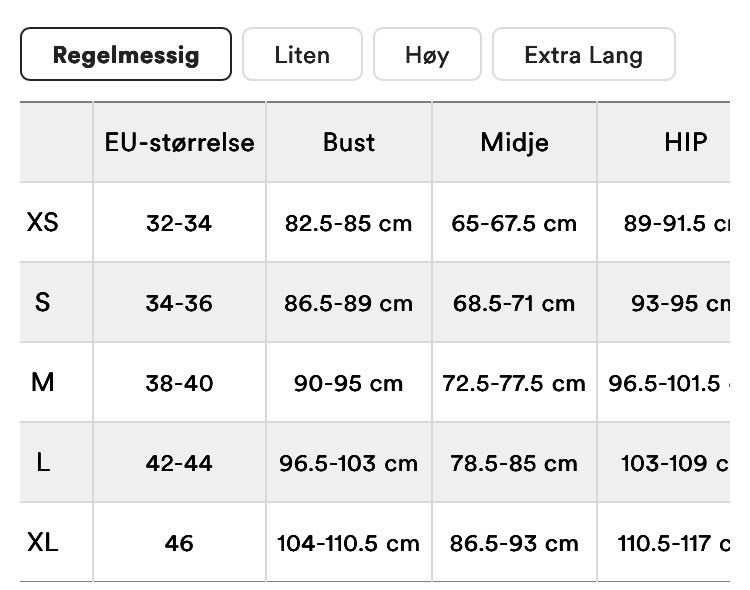Select the XL row label
Screen dimensions: 750x590
43,542
